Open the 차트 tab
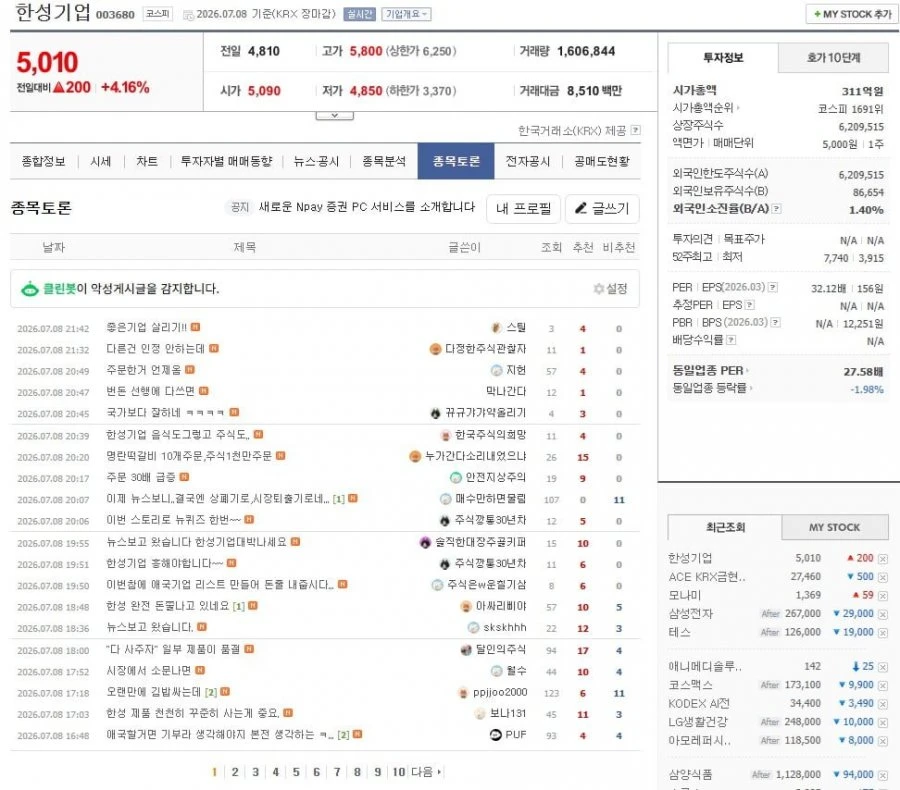The image size is (900, 790). point(147,162)
